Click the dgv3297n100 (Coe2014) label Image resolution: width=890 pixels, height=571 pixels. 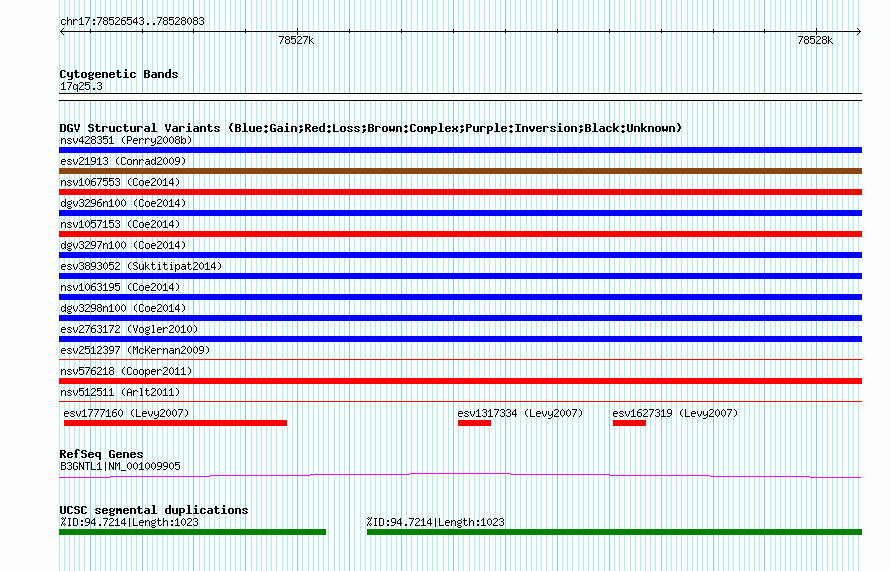[x=123, y=245]
